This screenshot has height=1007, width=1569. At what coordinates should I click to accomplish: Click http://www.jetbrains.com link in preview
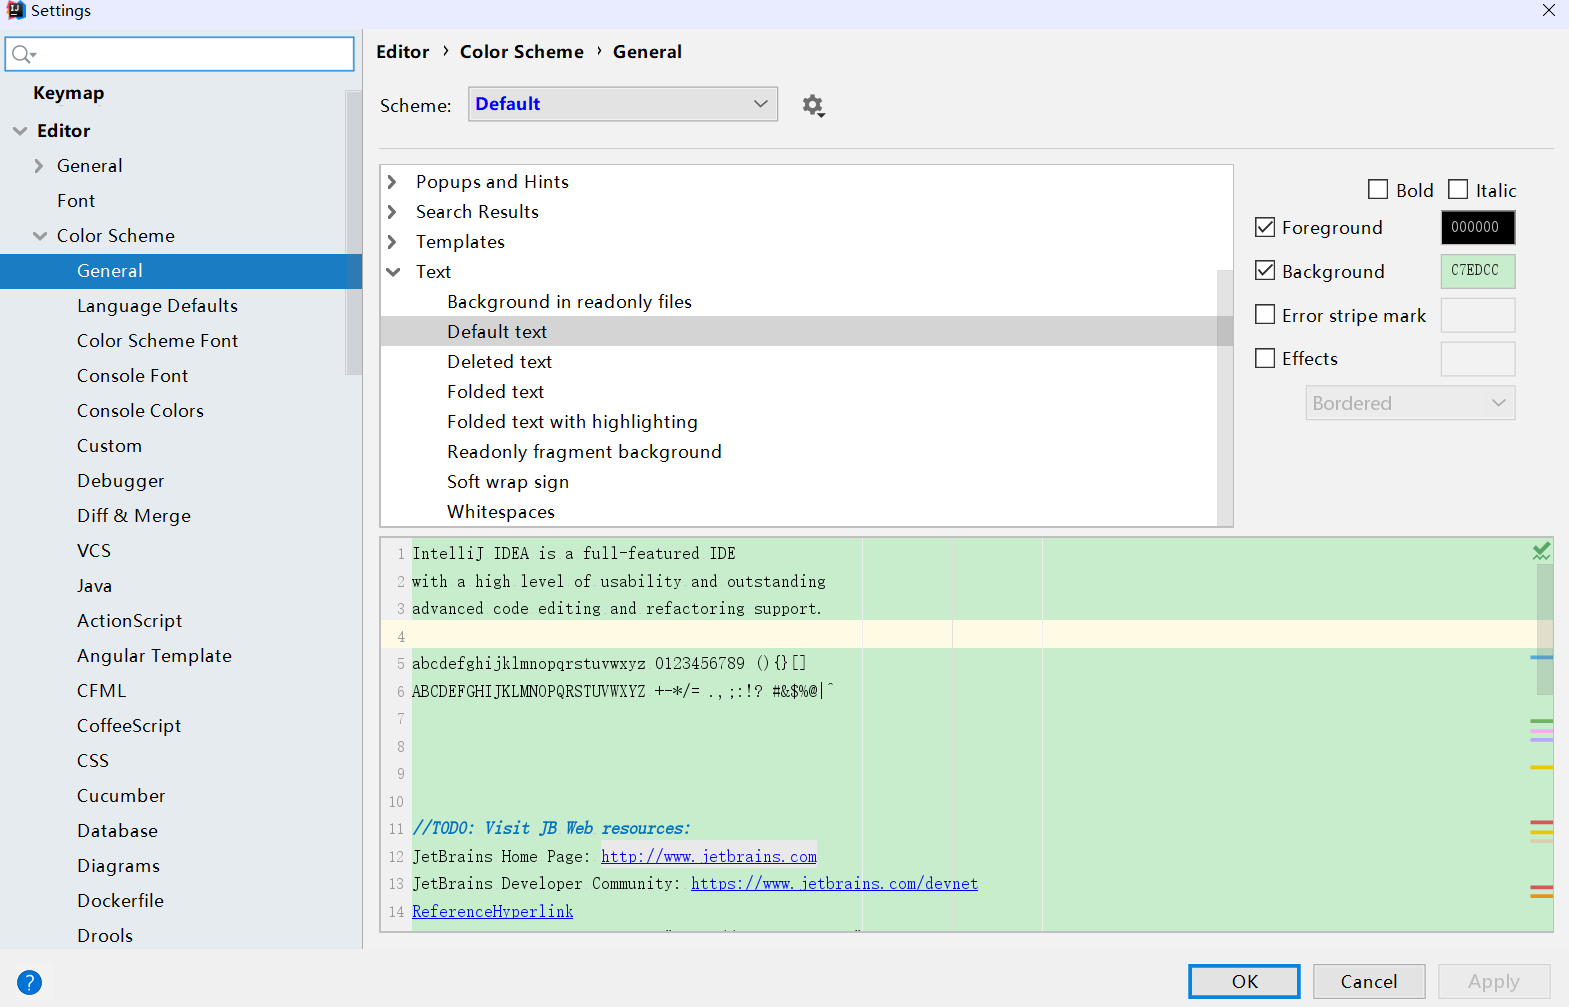click(709, 856)
